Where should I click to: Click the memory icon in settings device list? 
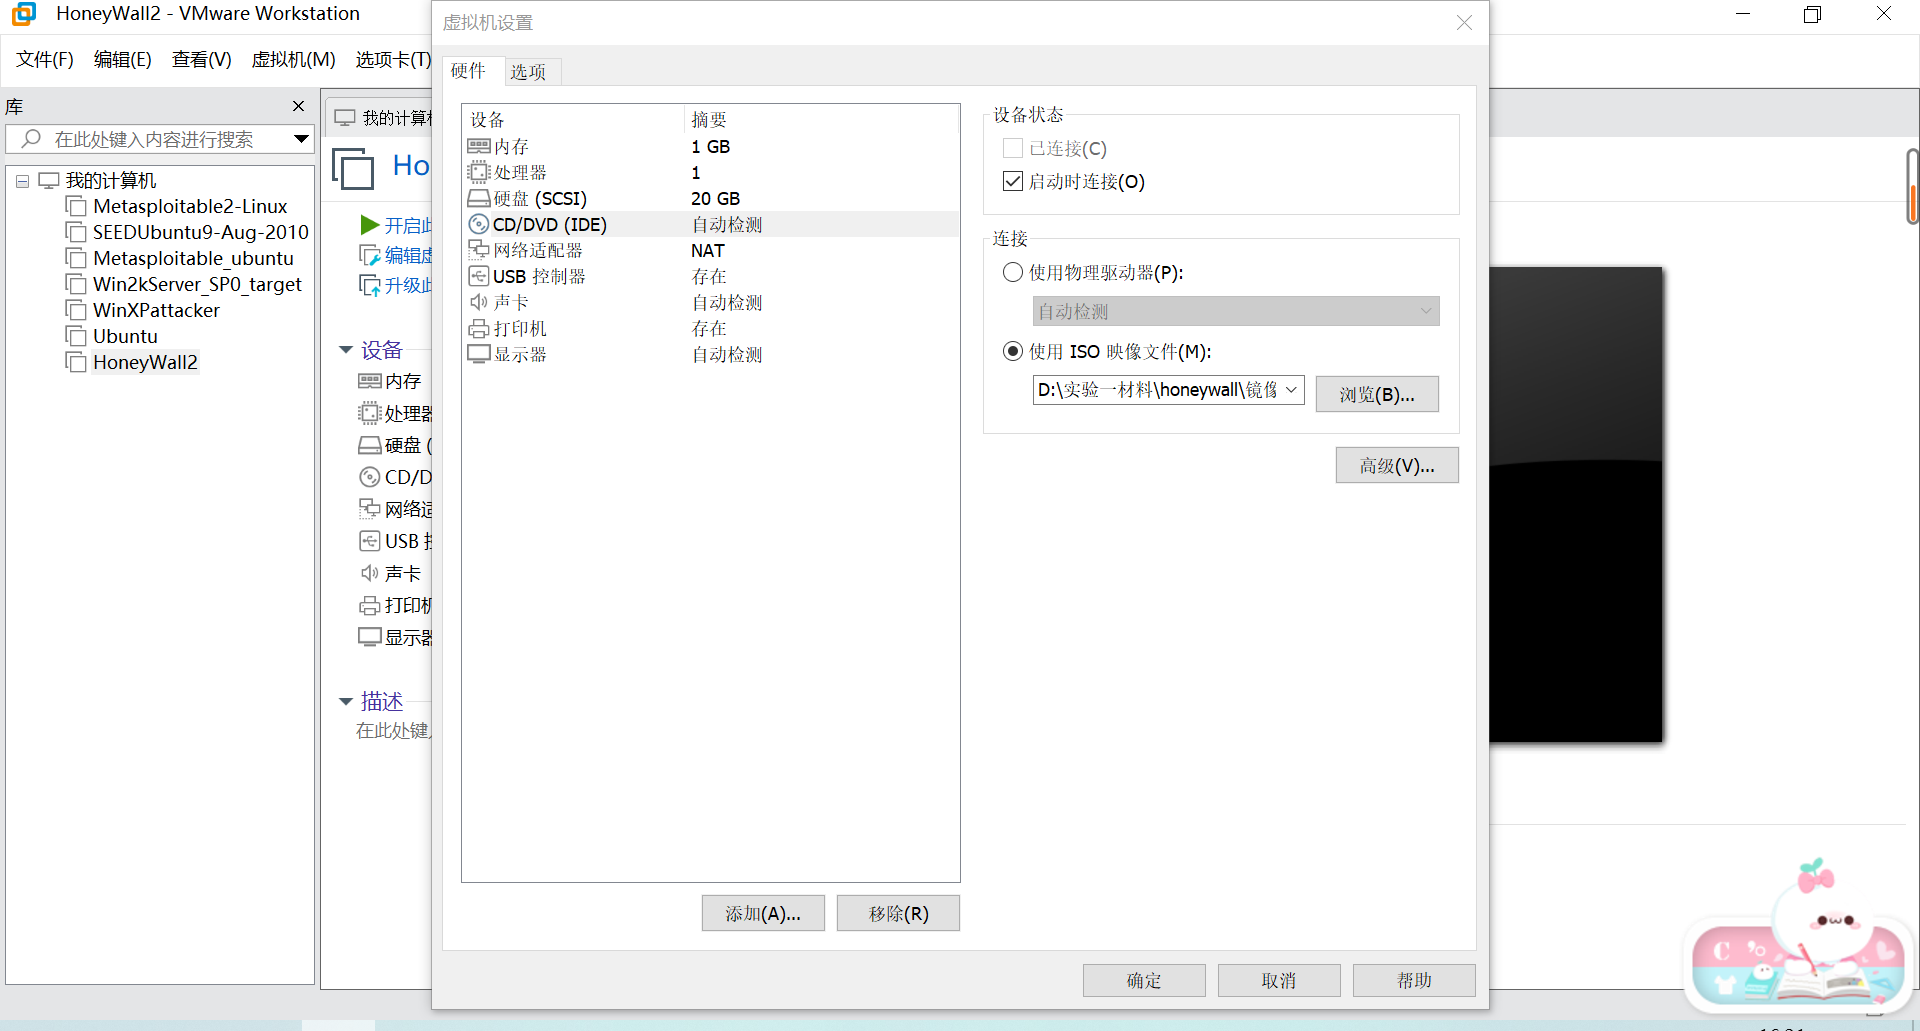click(479, 147)
